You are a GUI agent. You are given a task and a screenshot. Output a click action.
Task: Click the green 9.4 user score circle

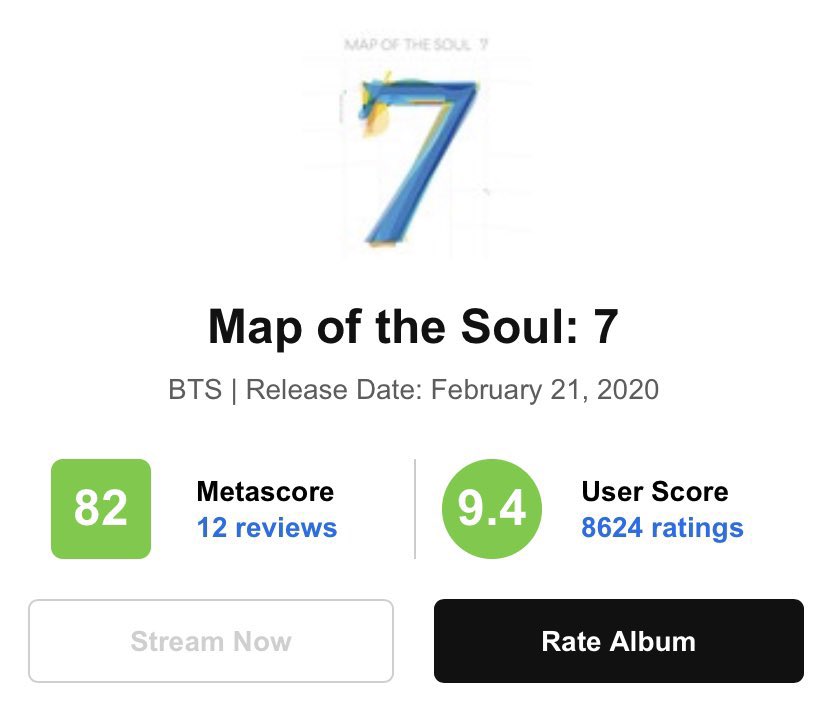click(x=492, y=509)
